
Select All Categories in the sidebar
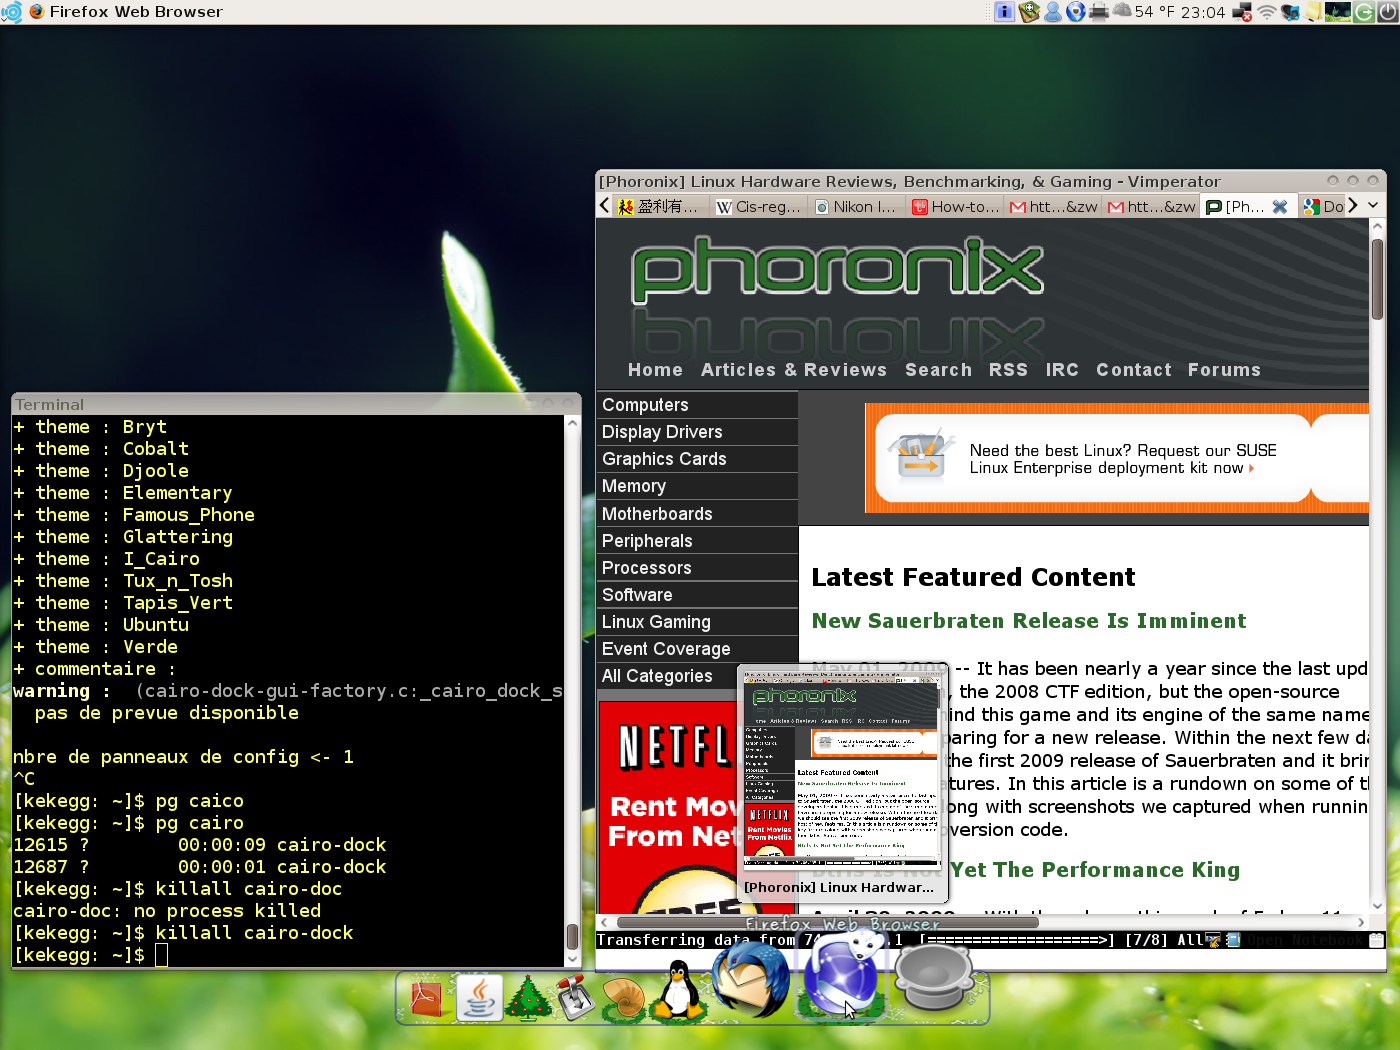tap(667, 676)
